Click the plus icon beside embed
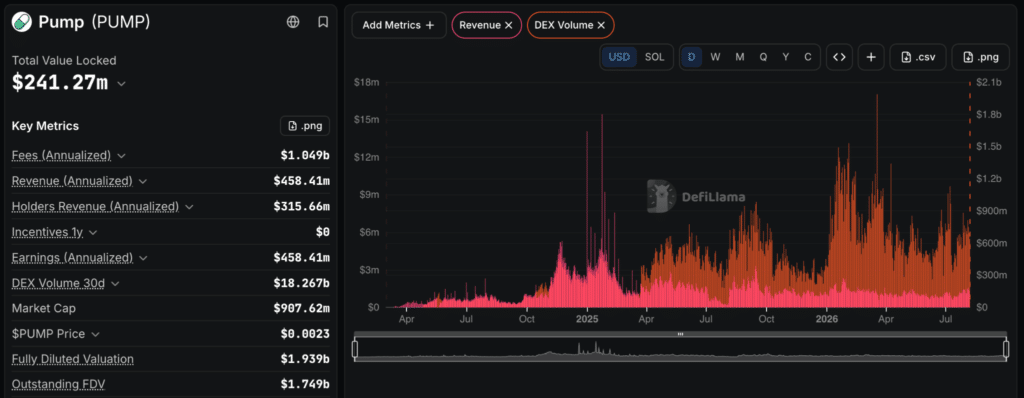 (x=871, y=57)
